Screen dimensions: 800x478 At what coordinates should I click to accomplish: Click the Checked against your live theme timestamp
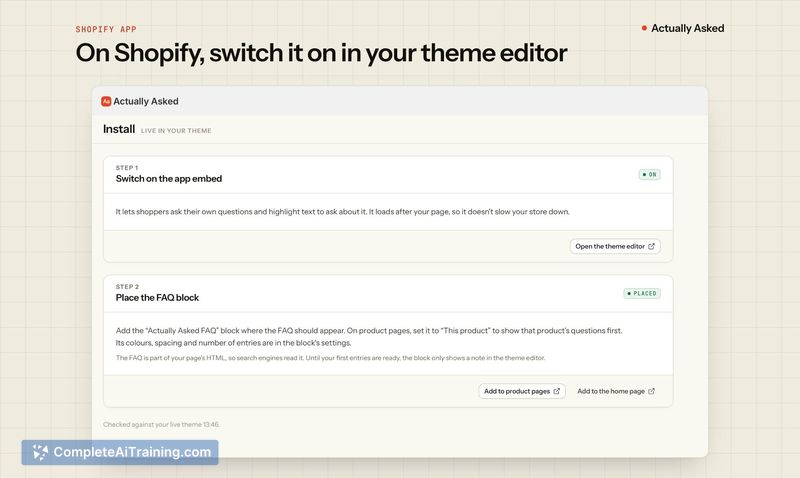(161, 424)
